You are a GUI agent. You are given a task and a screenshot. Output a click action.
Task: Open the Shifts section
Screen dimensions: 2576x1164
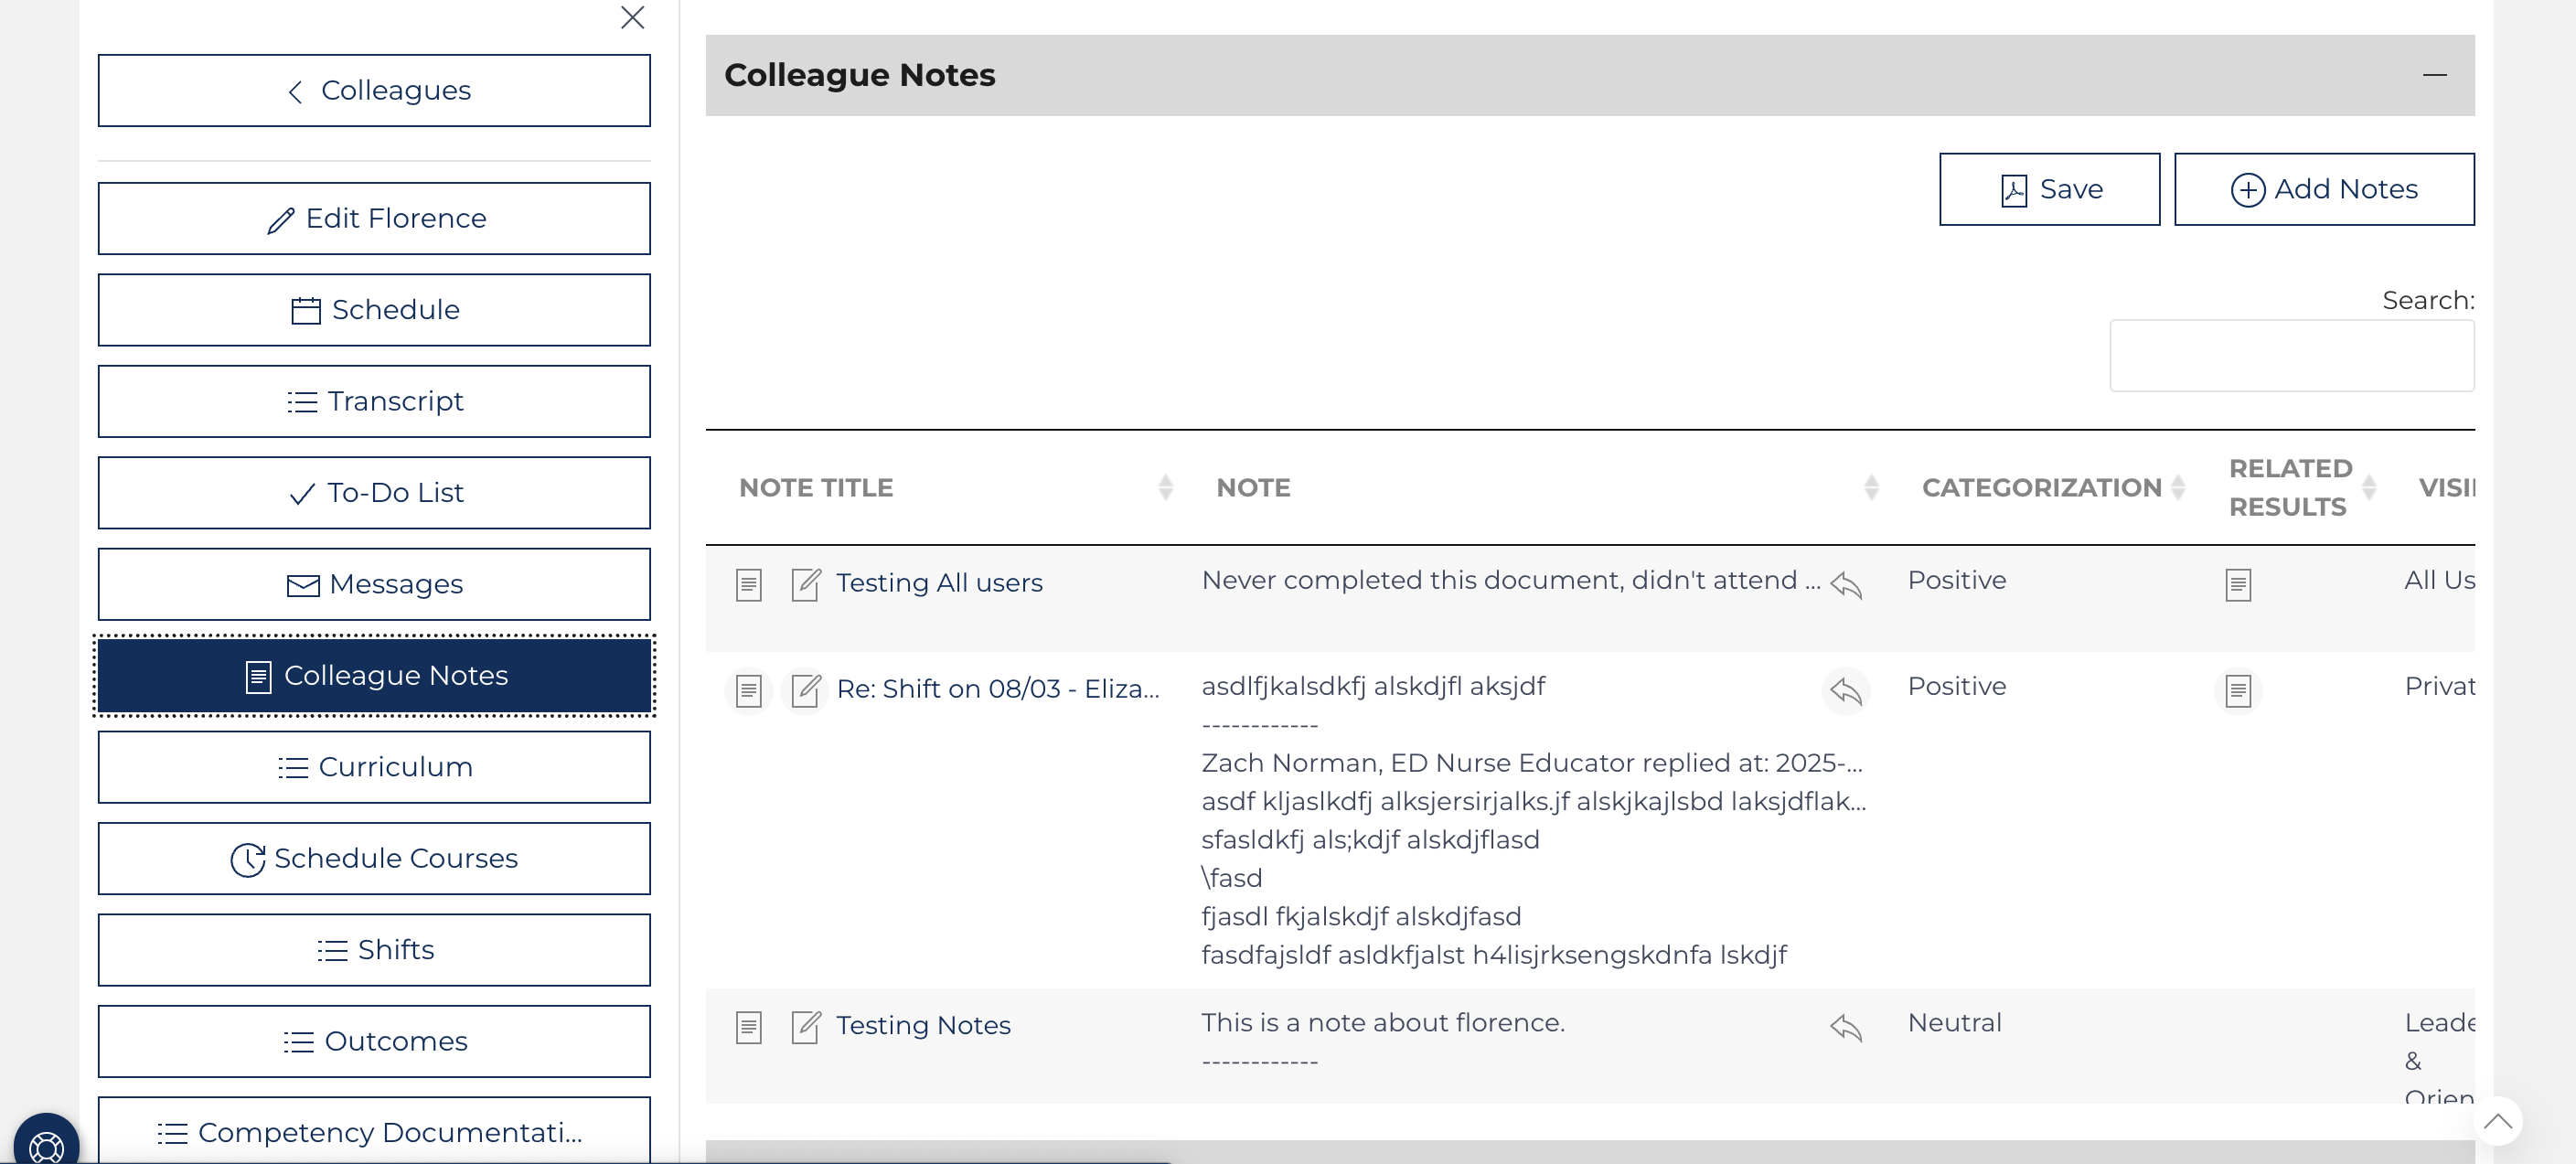click(375, 949)
